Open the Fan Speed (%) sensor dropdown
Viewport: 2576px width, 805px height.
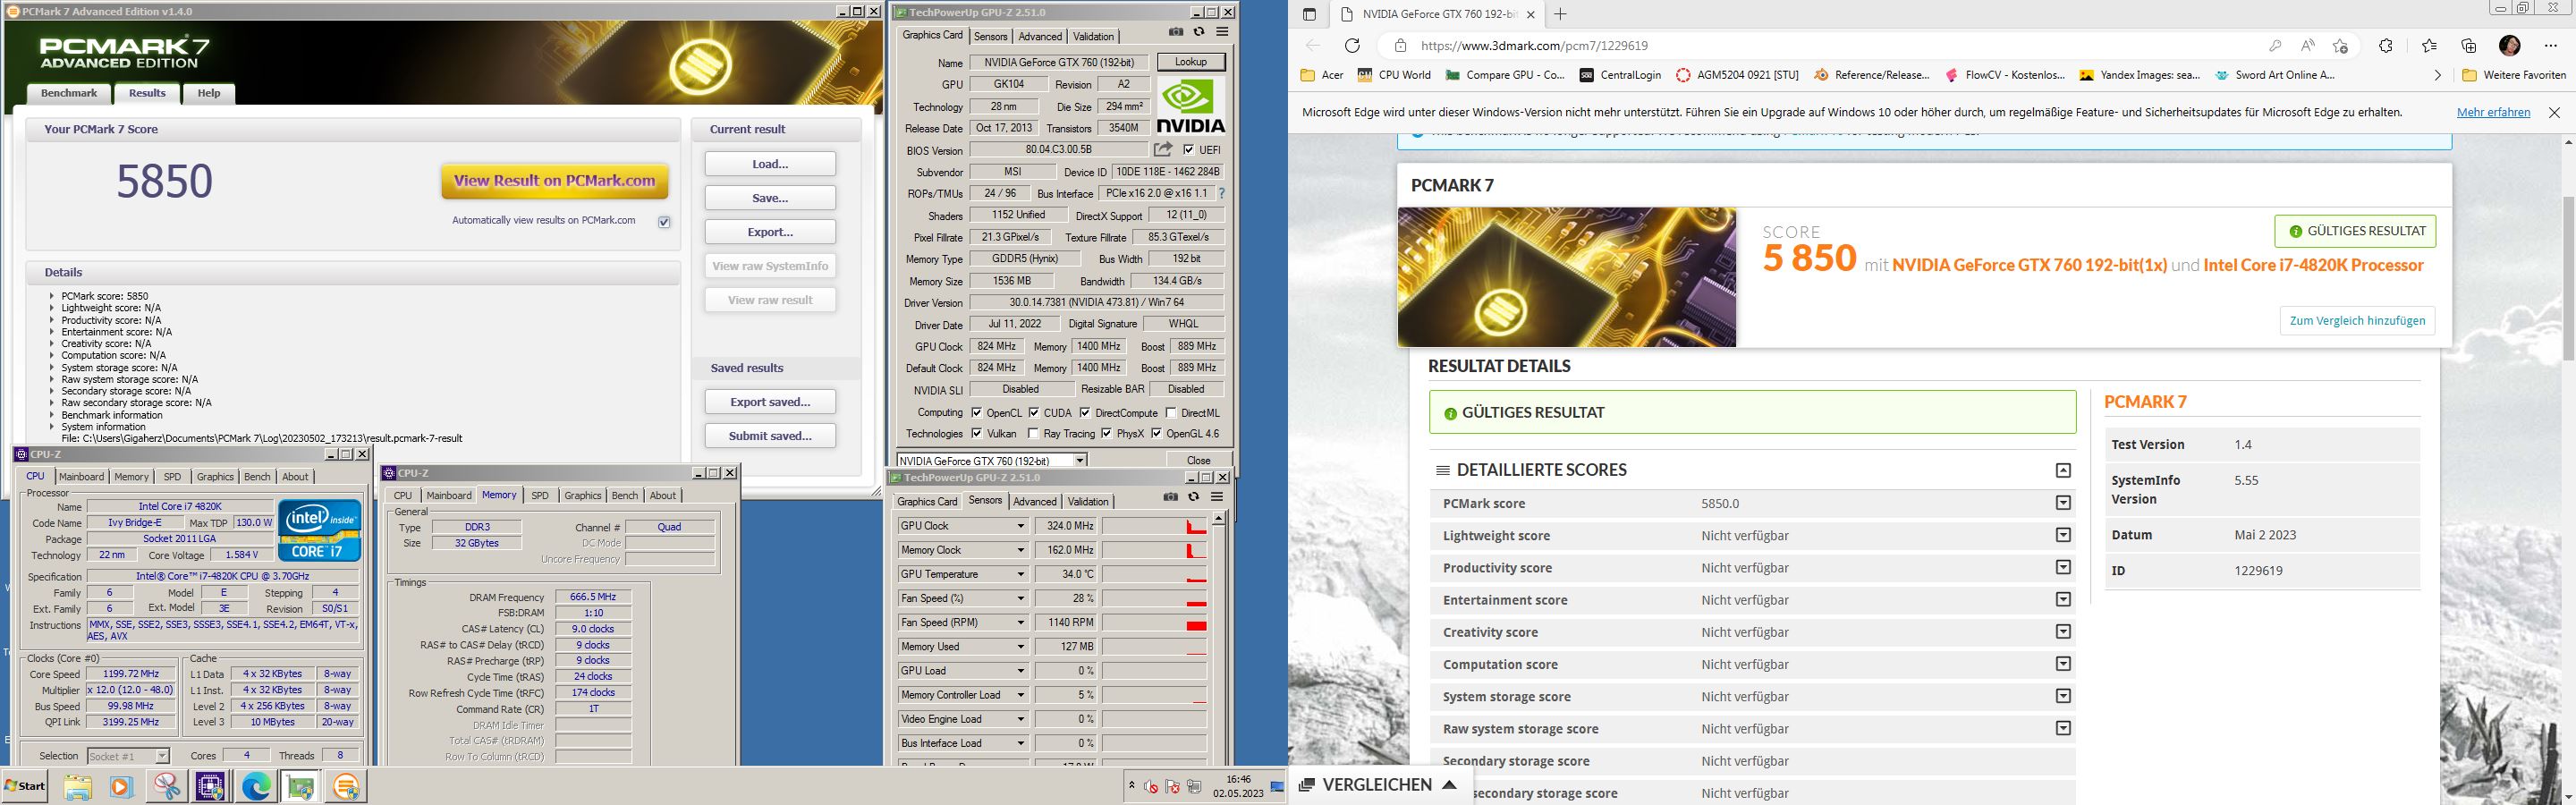click(1021, 598)
